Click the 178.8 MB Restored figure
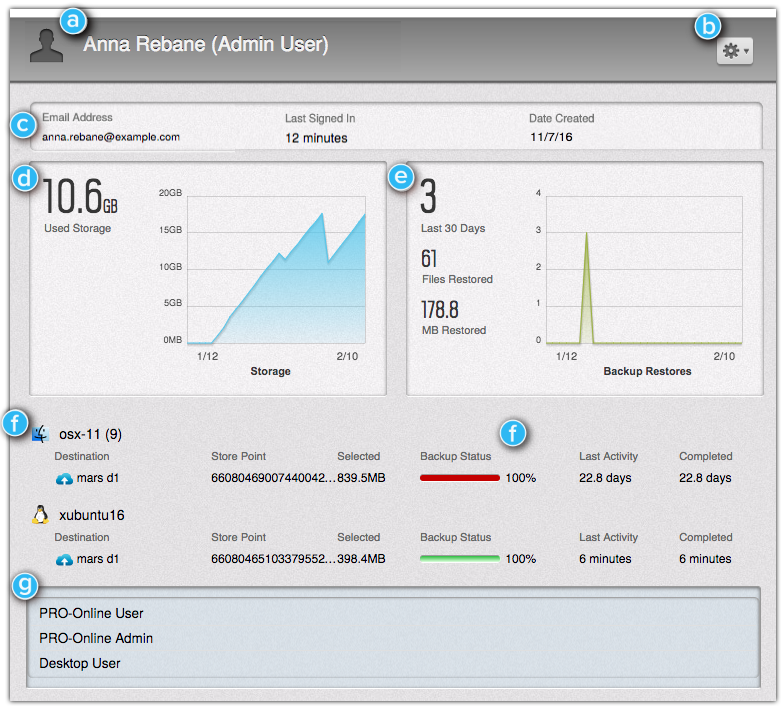781x706 pixels. [x=440, y=309]
